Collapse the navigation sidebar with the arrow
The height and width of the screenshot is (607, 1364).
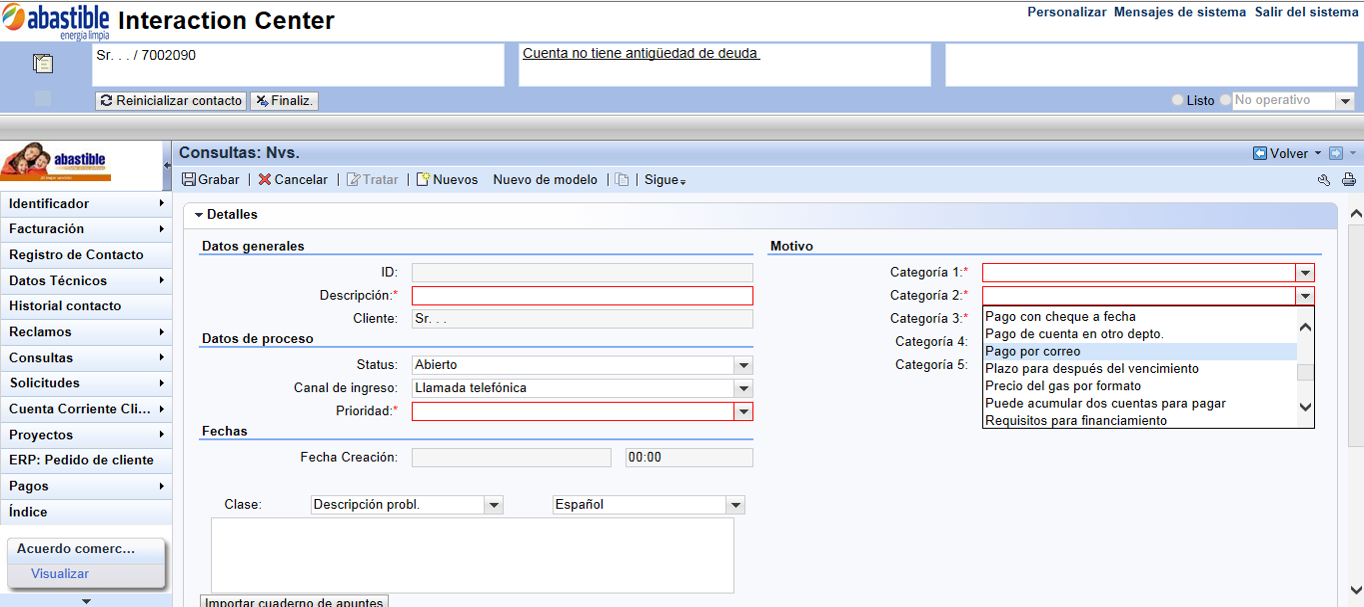(167, 165)
